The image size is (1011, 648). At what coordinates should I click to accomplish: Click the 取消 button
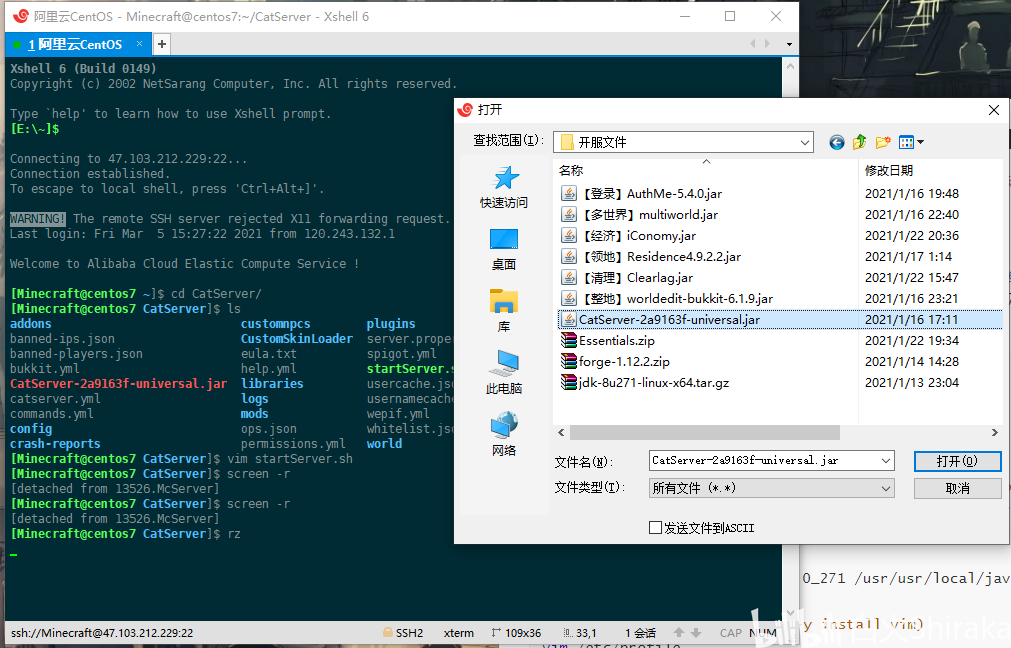click(x=957, y=488)
